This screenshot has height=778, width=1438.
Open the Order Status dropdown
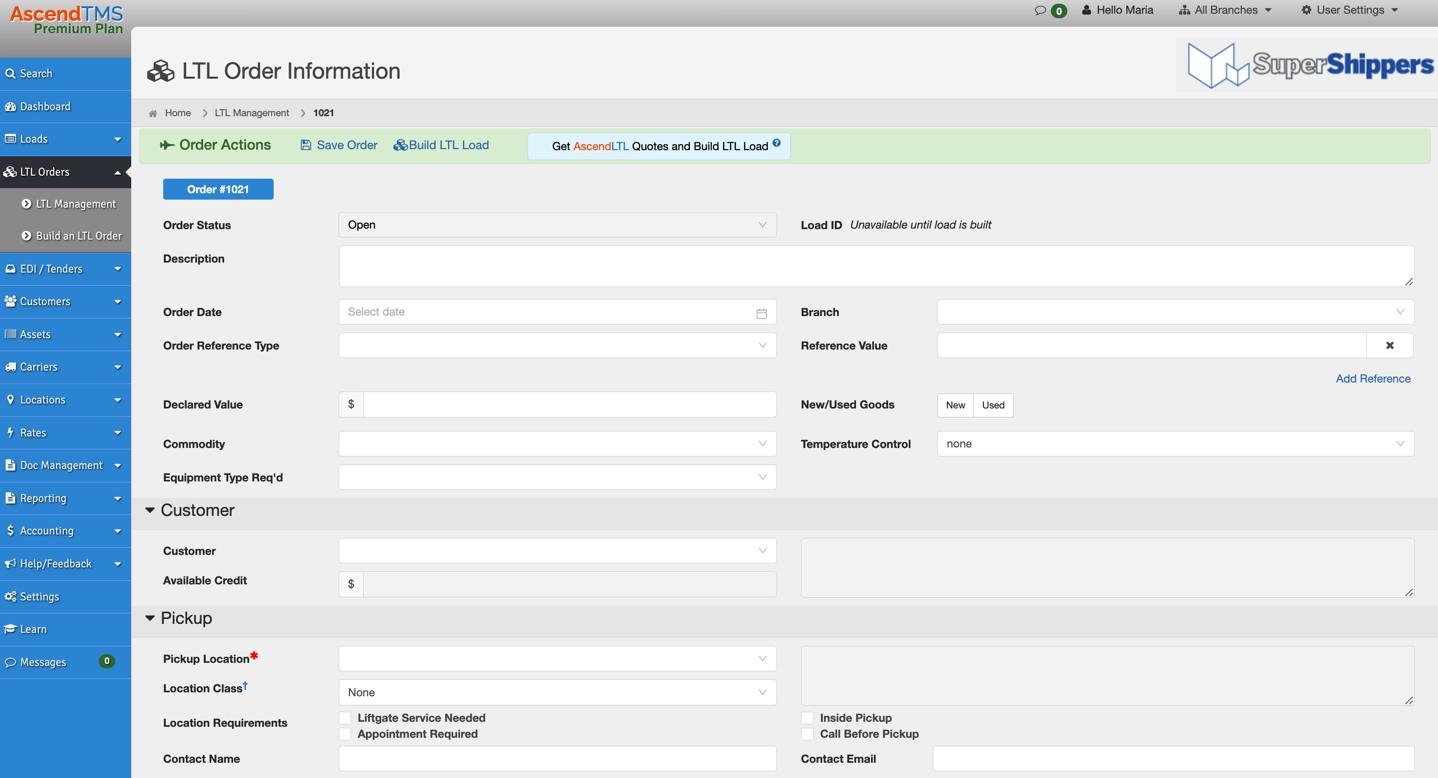557,224
